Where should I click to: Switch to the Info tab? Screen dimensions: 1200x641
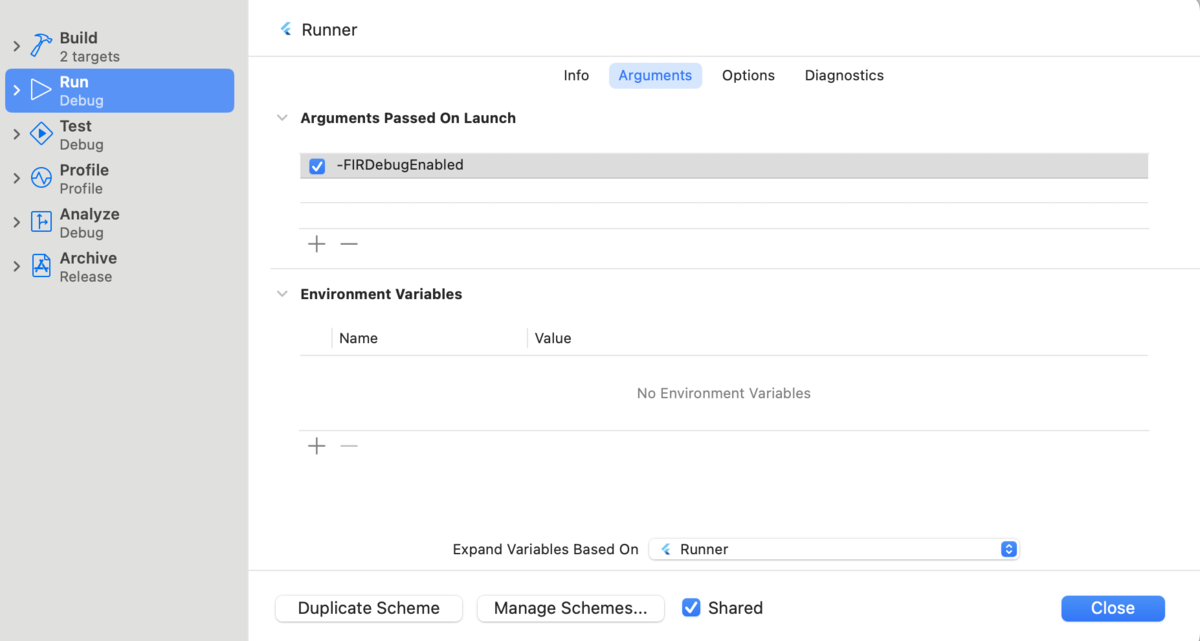point(576,75)
